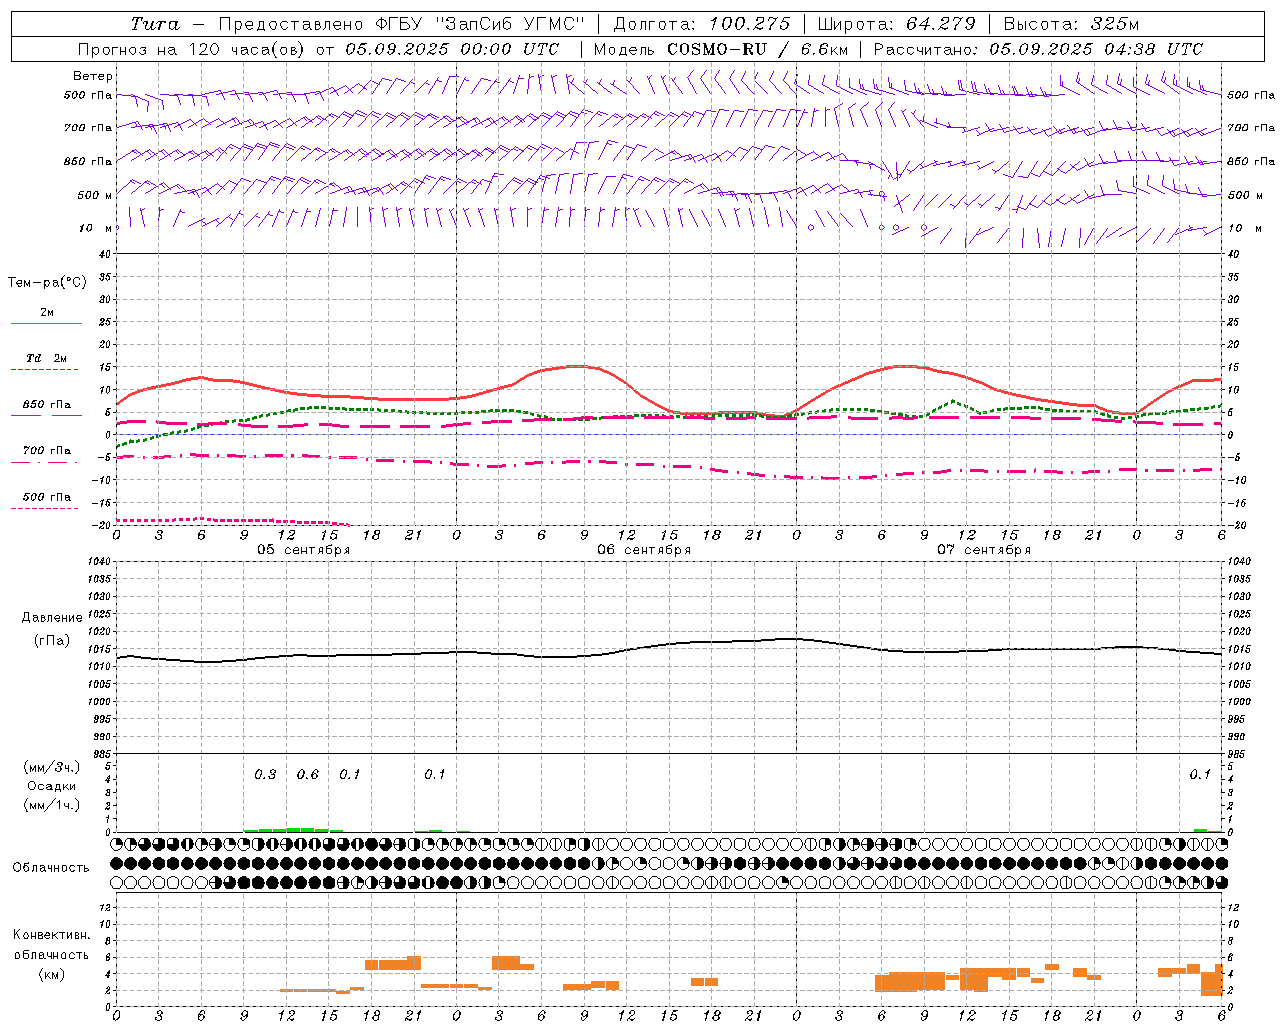1280x1024 pixels.
Task: Click the red 2м temperature legend line
Action: [x=46, y=323]
